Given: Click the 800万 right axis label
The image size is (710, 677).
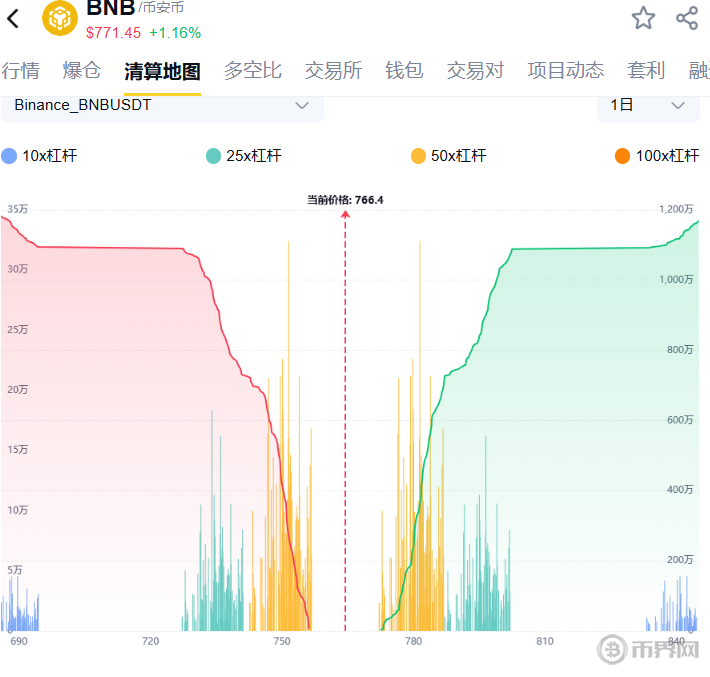Looking at the screenshot, I should pyautogui.click(x=680, y=350).
